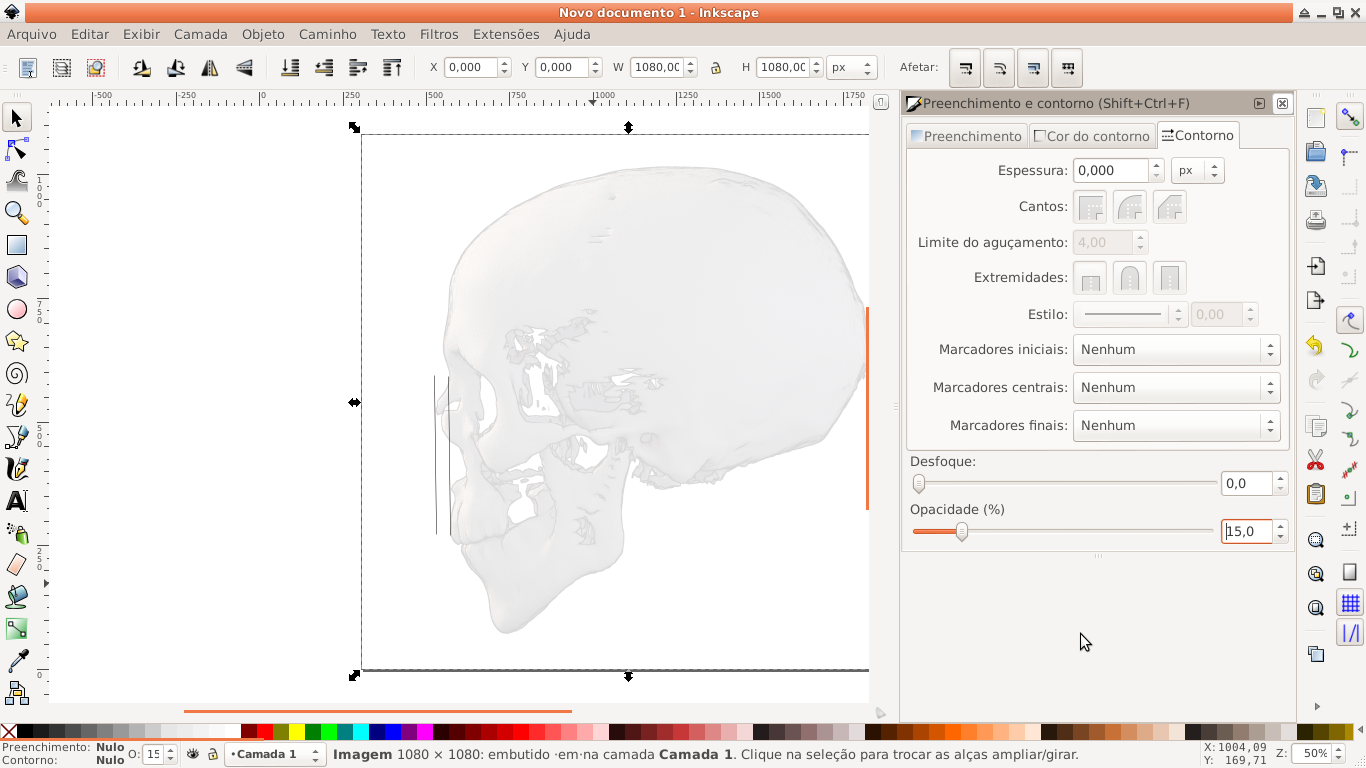Image resolution: width=1366 pixels, height=768 pixels.
Task: Select the paint bucket tool
Action: [x=16, y=597]
